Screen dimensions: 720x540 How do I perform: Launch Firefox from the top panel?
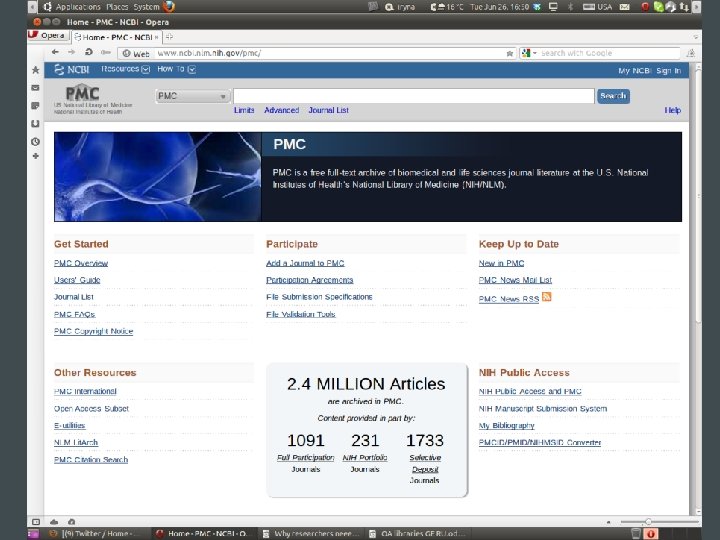[x=169, y=6]
